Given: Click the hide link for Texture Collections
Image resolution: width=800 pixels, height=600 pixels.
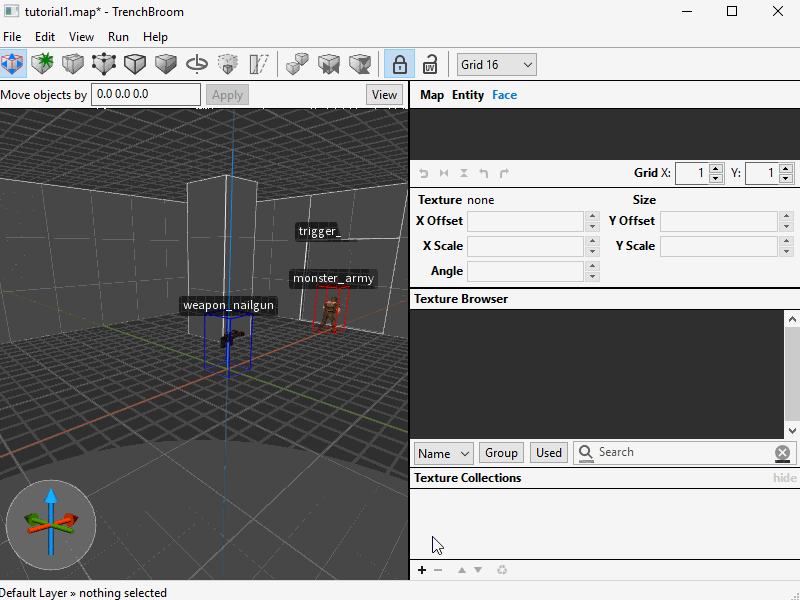Looking at the screenshot, I should (x=784, y=478).
